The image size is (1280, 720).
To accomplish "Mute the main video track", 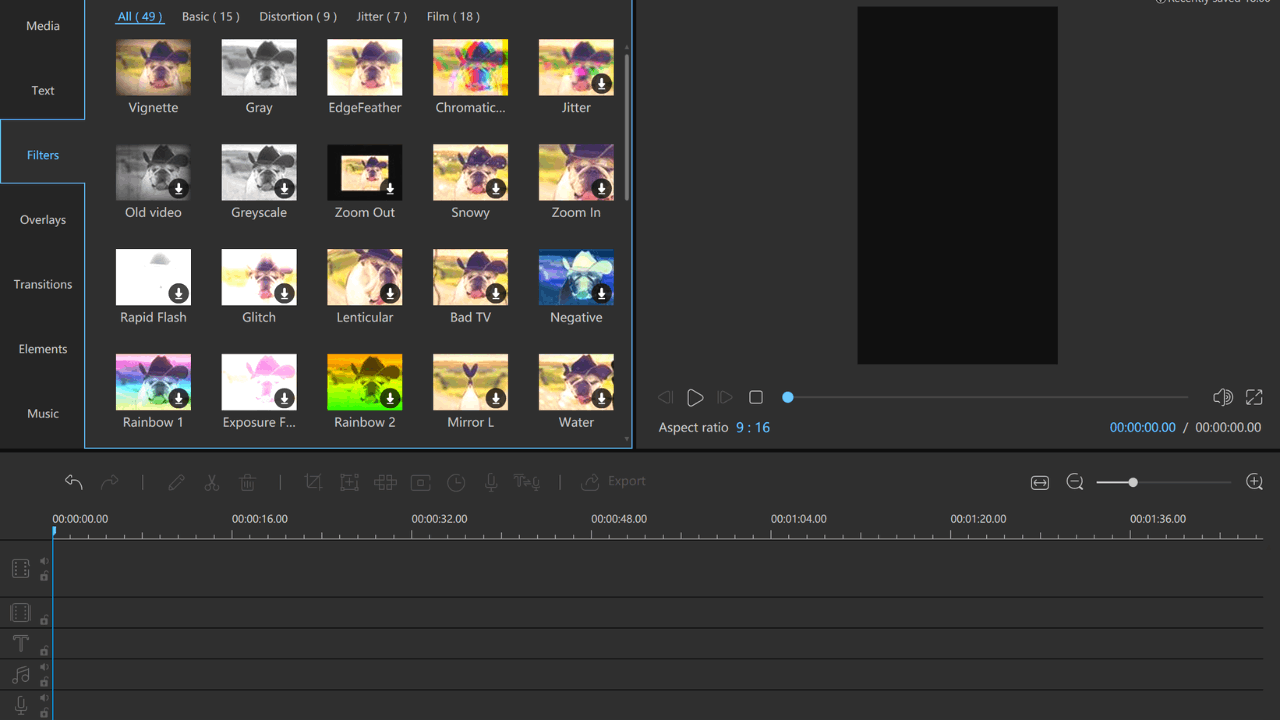I will tap(44, 561).
